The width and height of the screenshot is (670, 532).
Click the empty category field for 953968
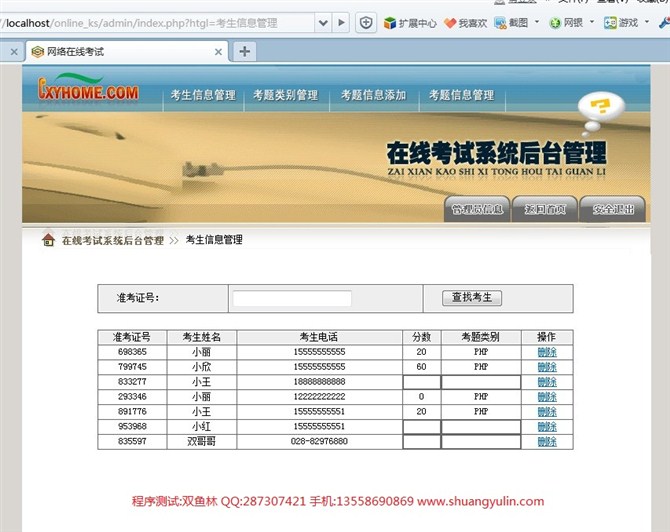coord(481,427)
